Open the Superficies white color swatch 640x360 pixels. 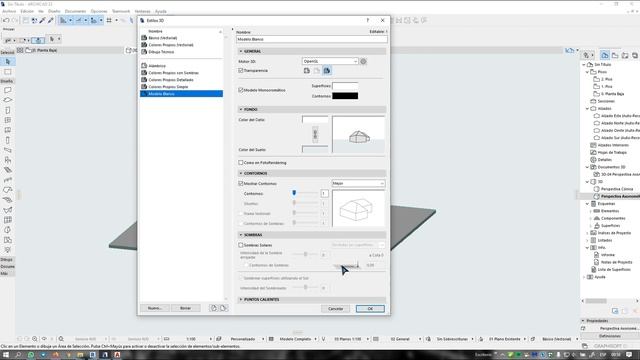coord(345,86)
